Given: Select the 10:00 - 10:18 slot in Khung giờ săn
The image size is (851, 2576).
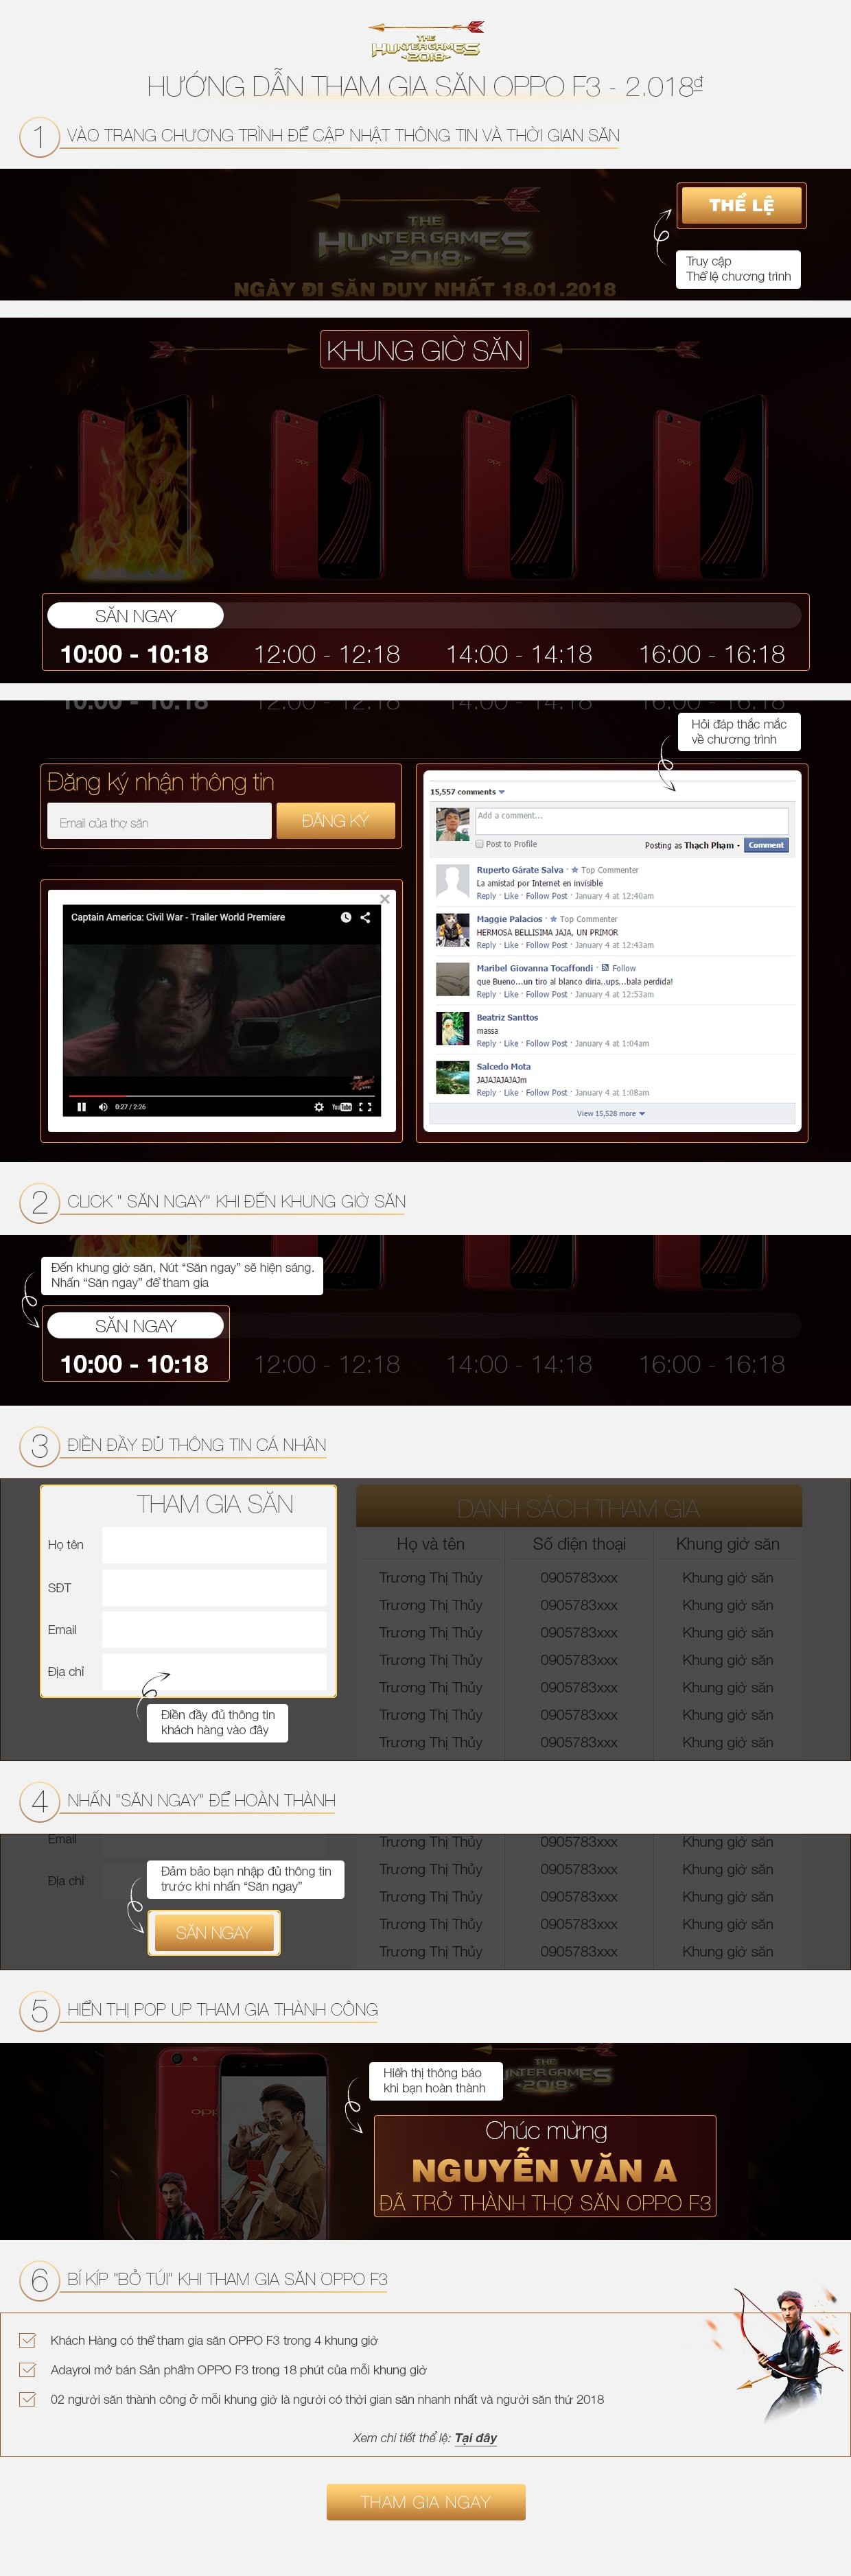Looking at the screenshot, I should tap(134, 654).
